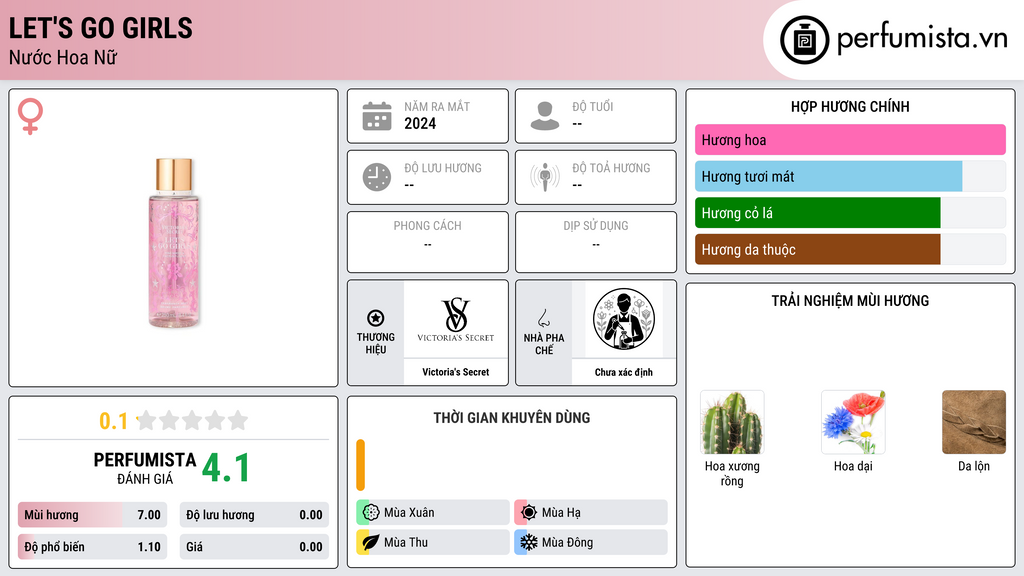This screenshot has width=1024, height=576.
Task: Select the Mùa Hạ season button
Action: point(590,513)
